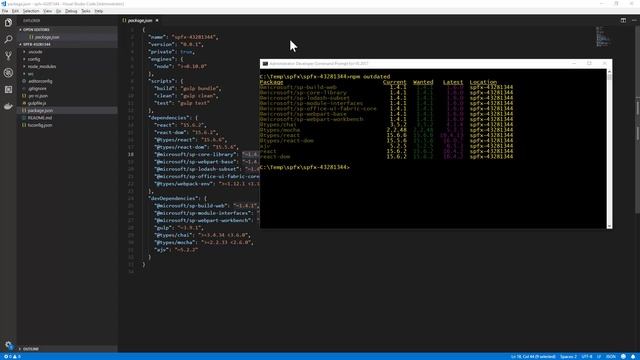Open notifications bell in status bar

tap(633, 357)
